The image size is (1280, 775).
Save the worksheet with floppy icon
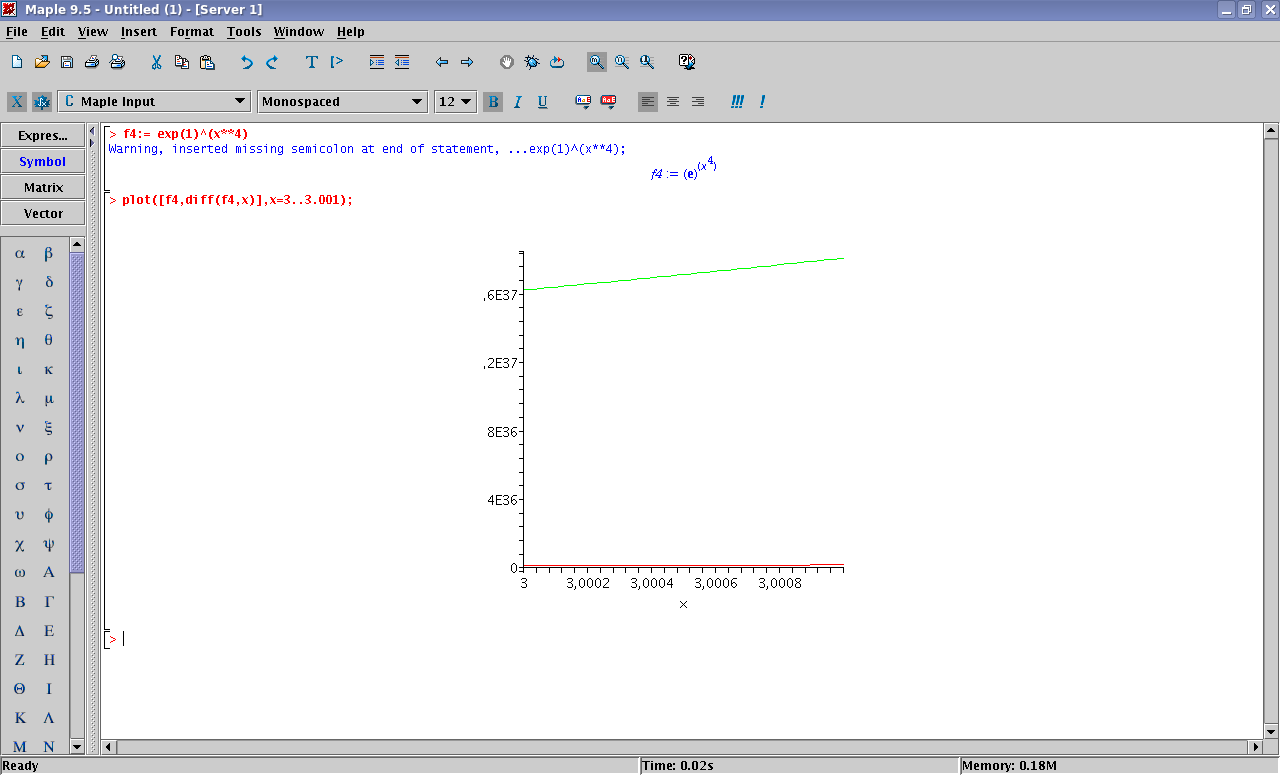click(x=67, y=62)
